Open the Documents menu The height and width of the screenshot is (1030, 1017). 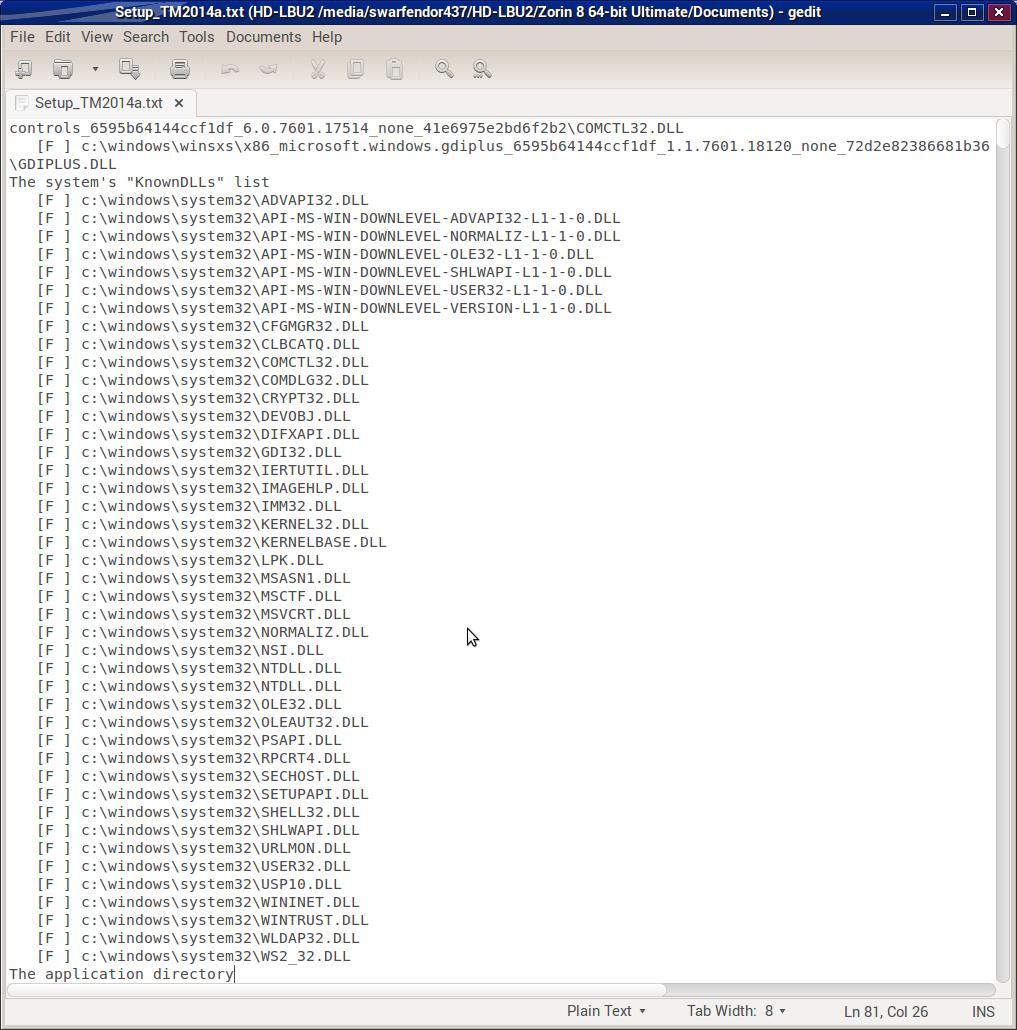point(263,37)
